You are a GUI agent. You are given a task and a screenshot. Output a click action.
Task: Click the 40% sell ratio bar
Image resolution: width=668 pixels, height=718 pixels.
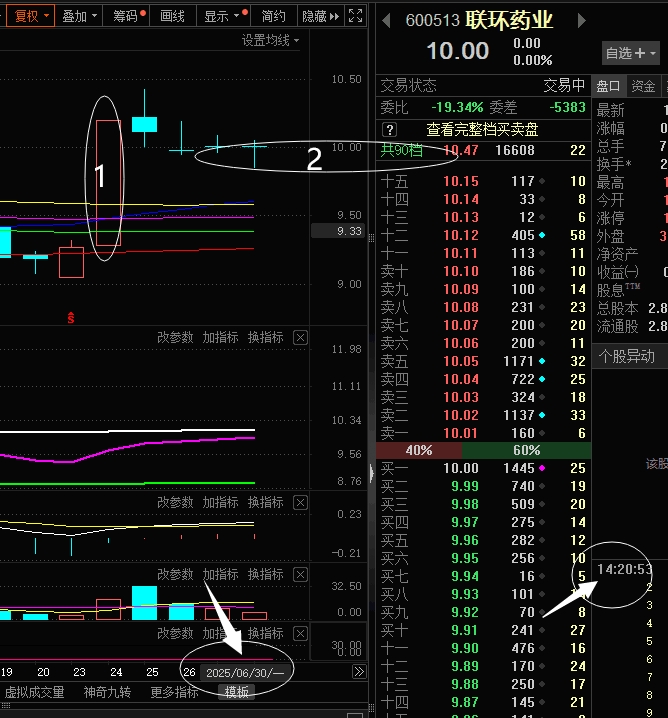[x=419, y=451]
